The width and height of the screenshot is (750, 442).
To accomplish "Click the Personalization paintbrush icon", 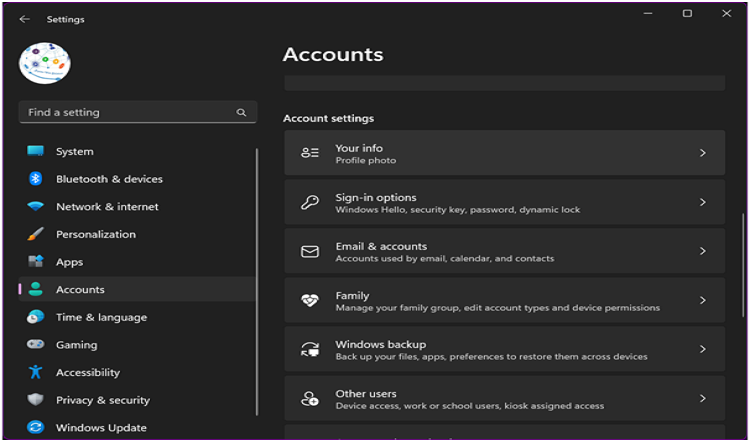I will tap(36, 234).
